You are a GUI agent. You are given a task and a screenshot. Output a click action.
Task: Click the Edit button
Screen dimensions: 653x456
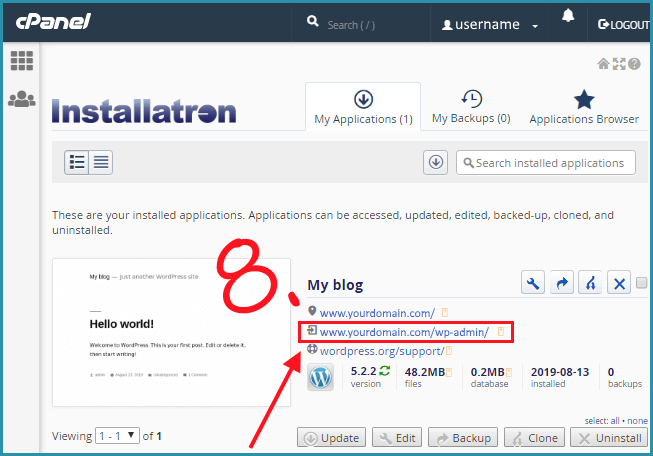[397, 438]
